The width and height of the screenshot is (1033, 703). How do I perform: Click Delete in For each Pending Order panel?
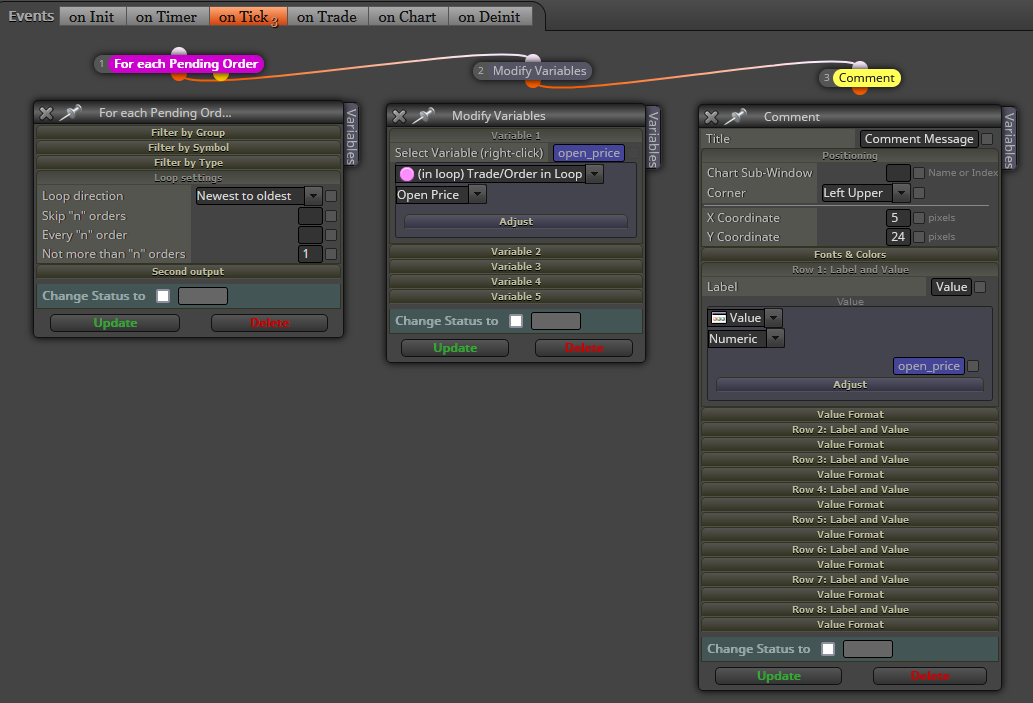tap(269, 323)
